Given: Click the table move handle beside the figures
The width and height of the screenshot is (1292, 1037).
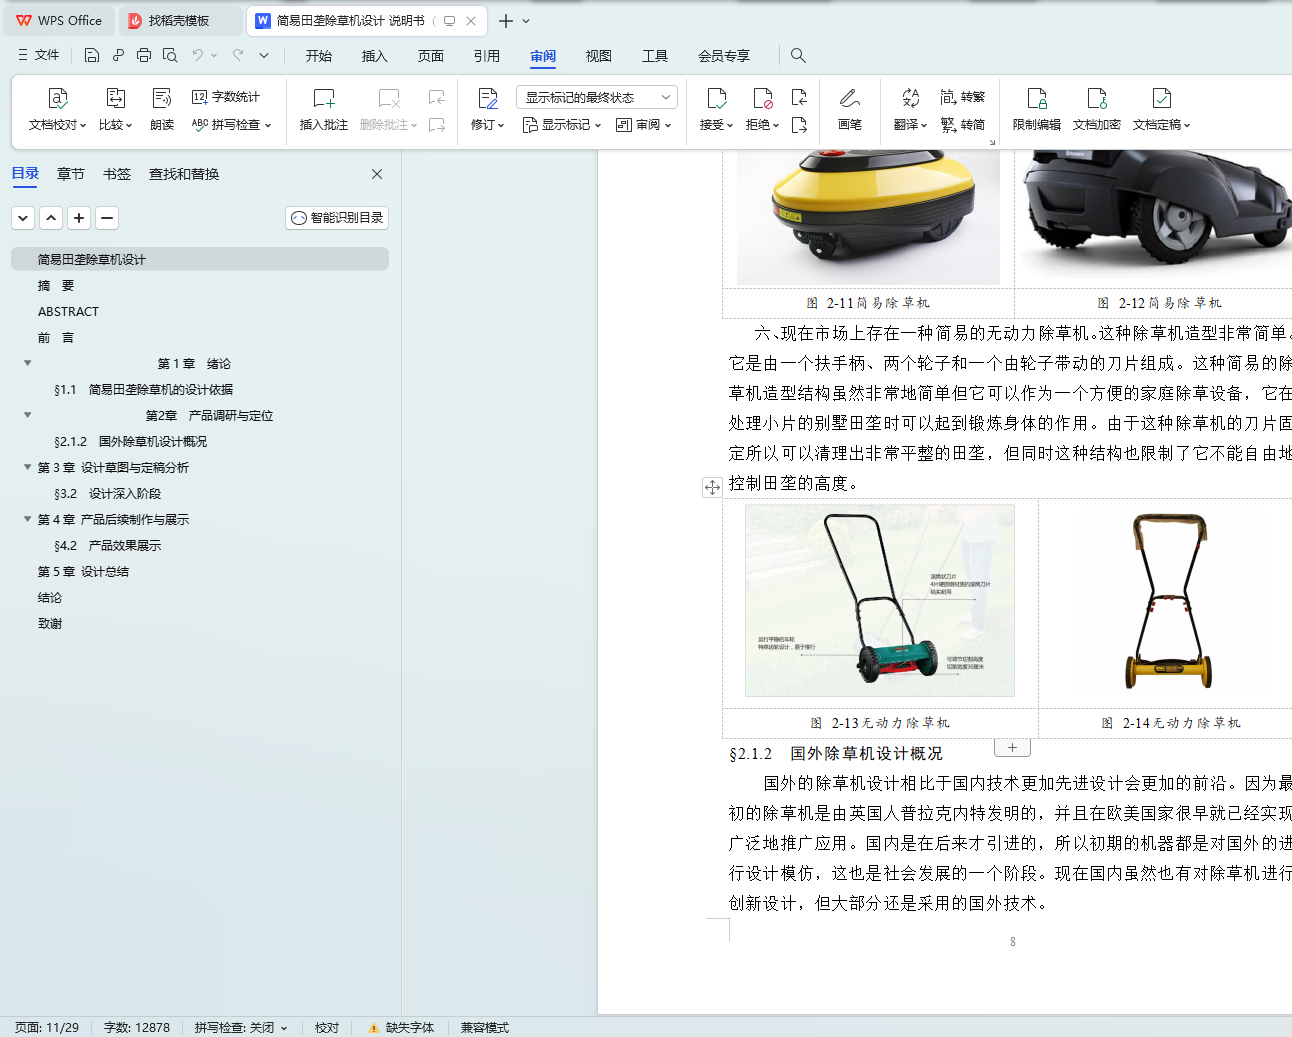Looking at the screenshot, I should point(712,487).
